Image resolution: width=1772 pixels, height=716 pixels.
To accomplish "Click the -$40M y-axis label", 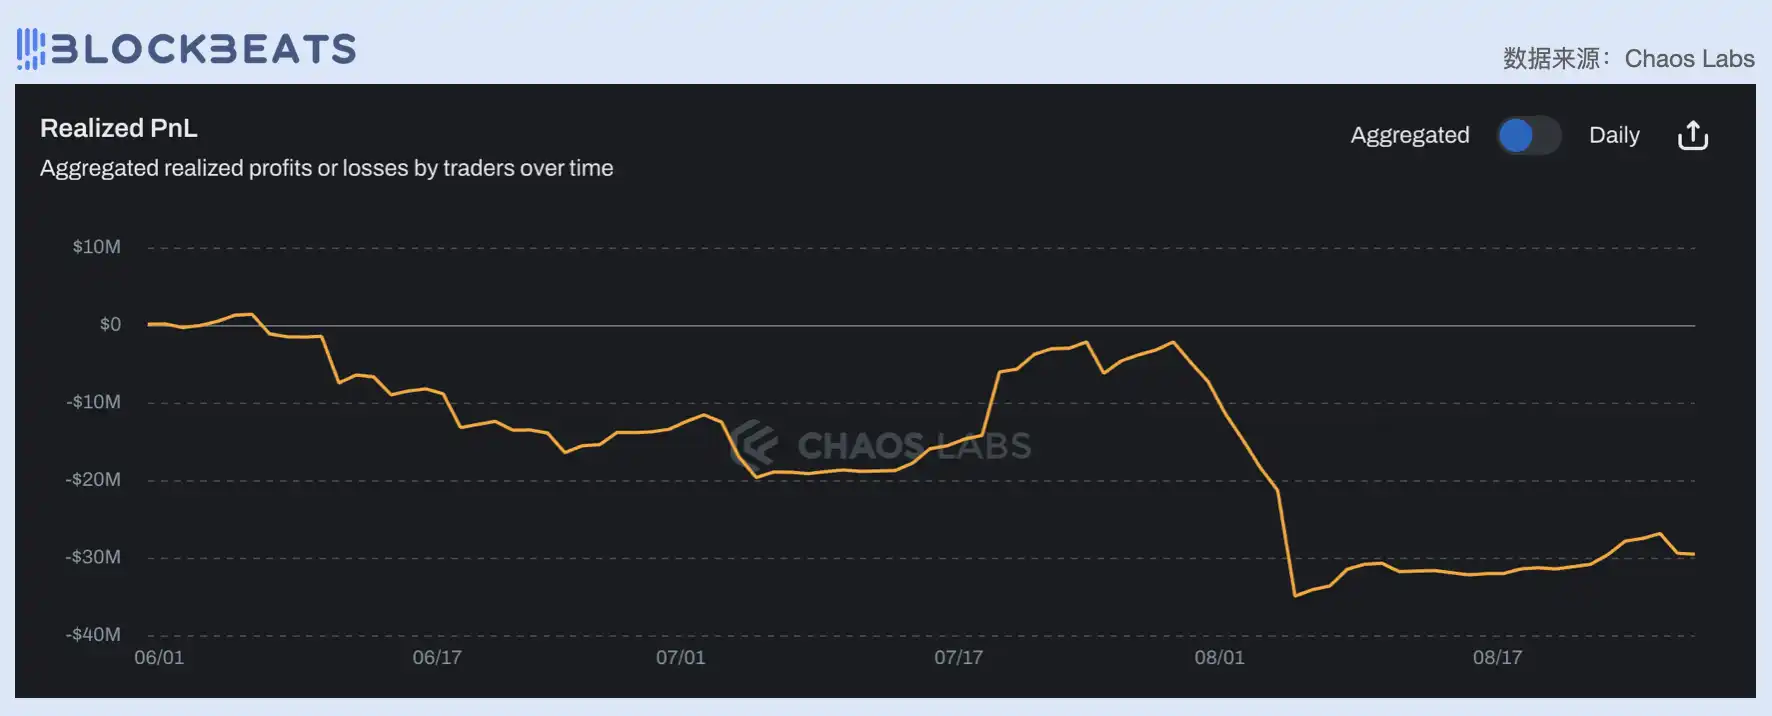I will pyautogui.click(x=93, y=635).
